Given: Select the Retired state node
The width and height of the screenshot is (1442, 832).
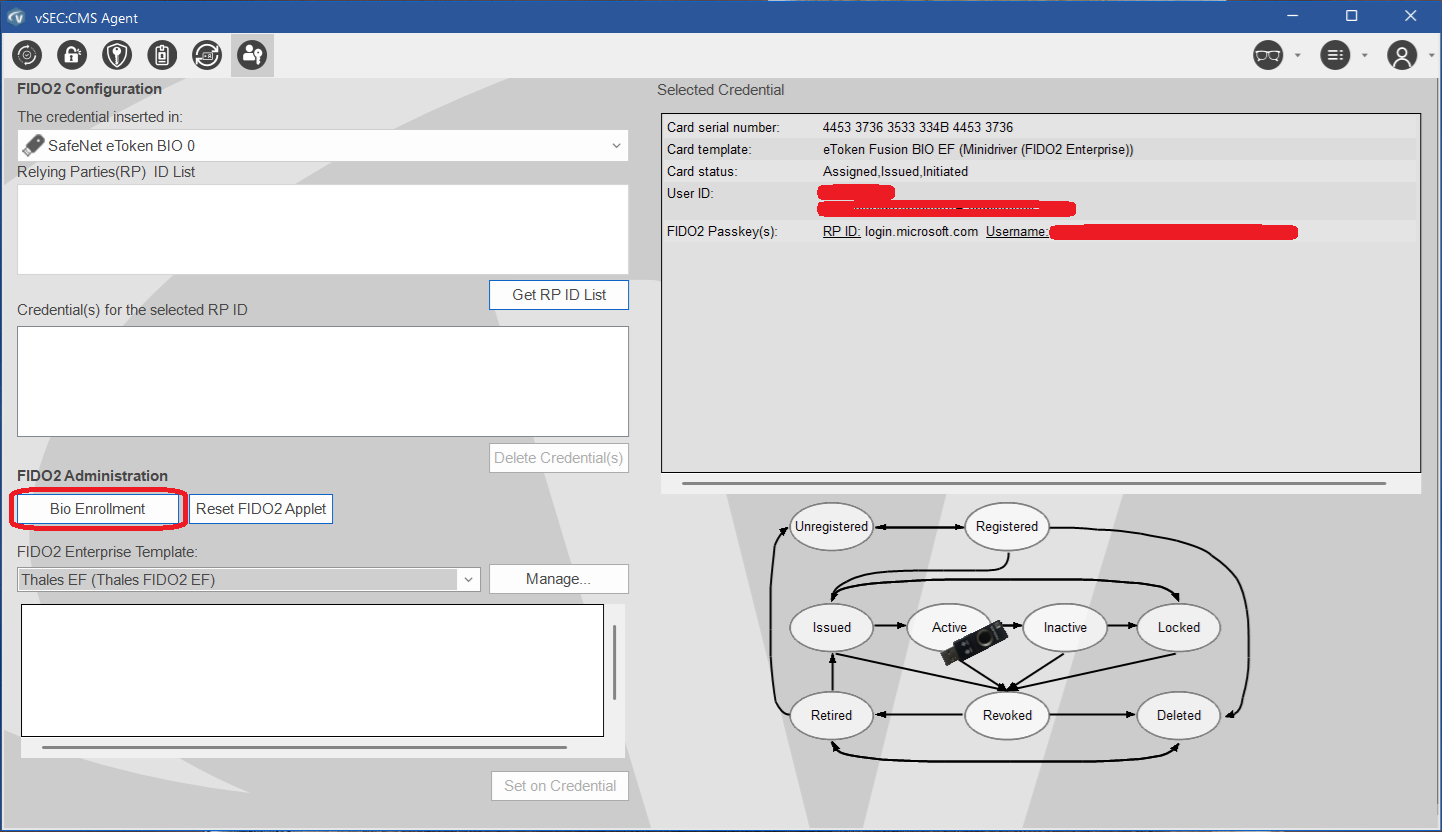Looking at the screenshot, I should pyautogui.click(x=831, y=715).
